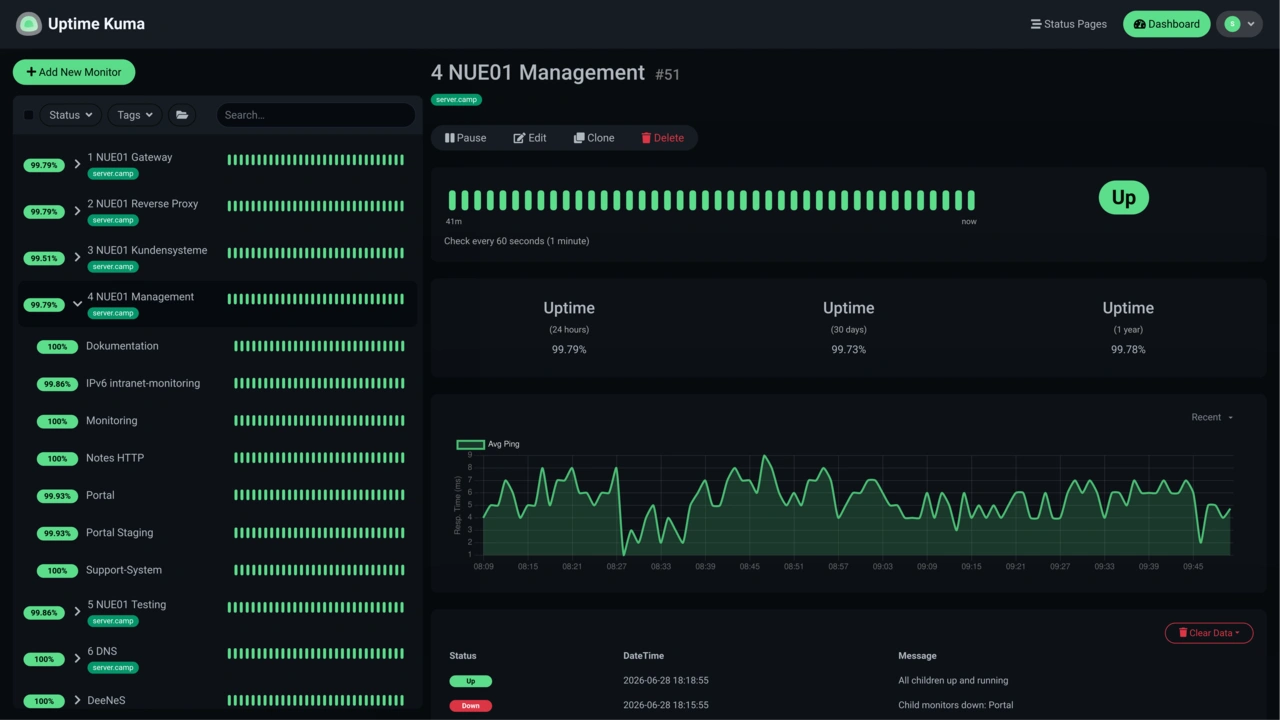1280x720 pixels.
Task: Click the Up status badge in events table
Action: coord(471,681)
